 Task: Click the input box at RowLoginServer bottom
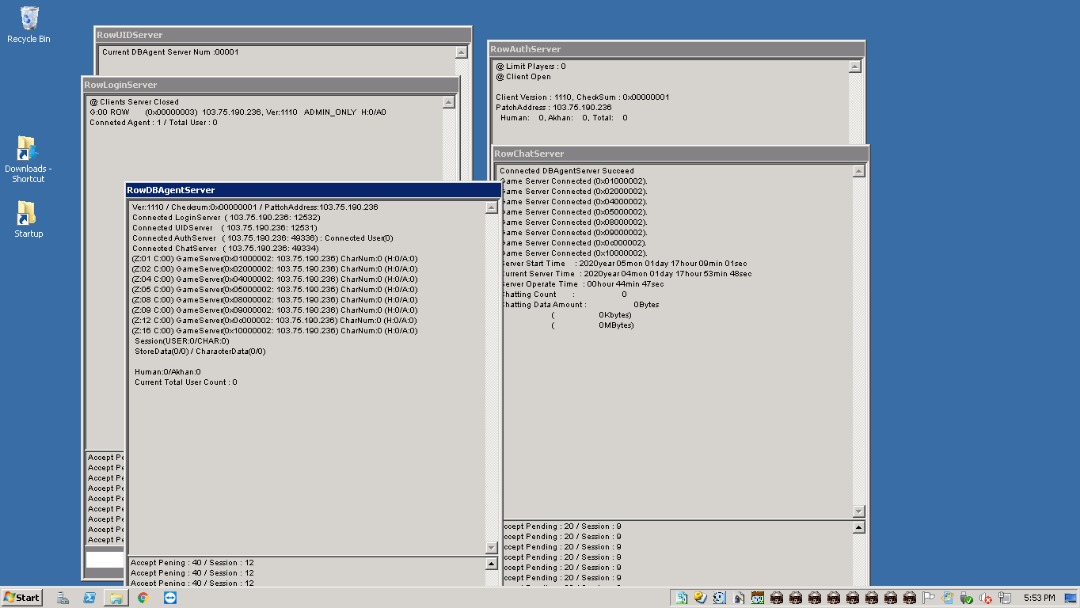(x=105, y=559)
